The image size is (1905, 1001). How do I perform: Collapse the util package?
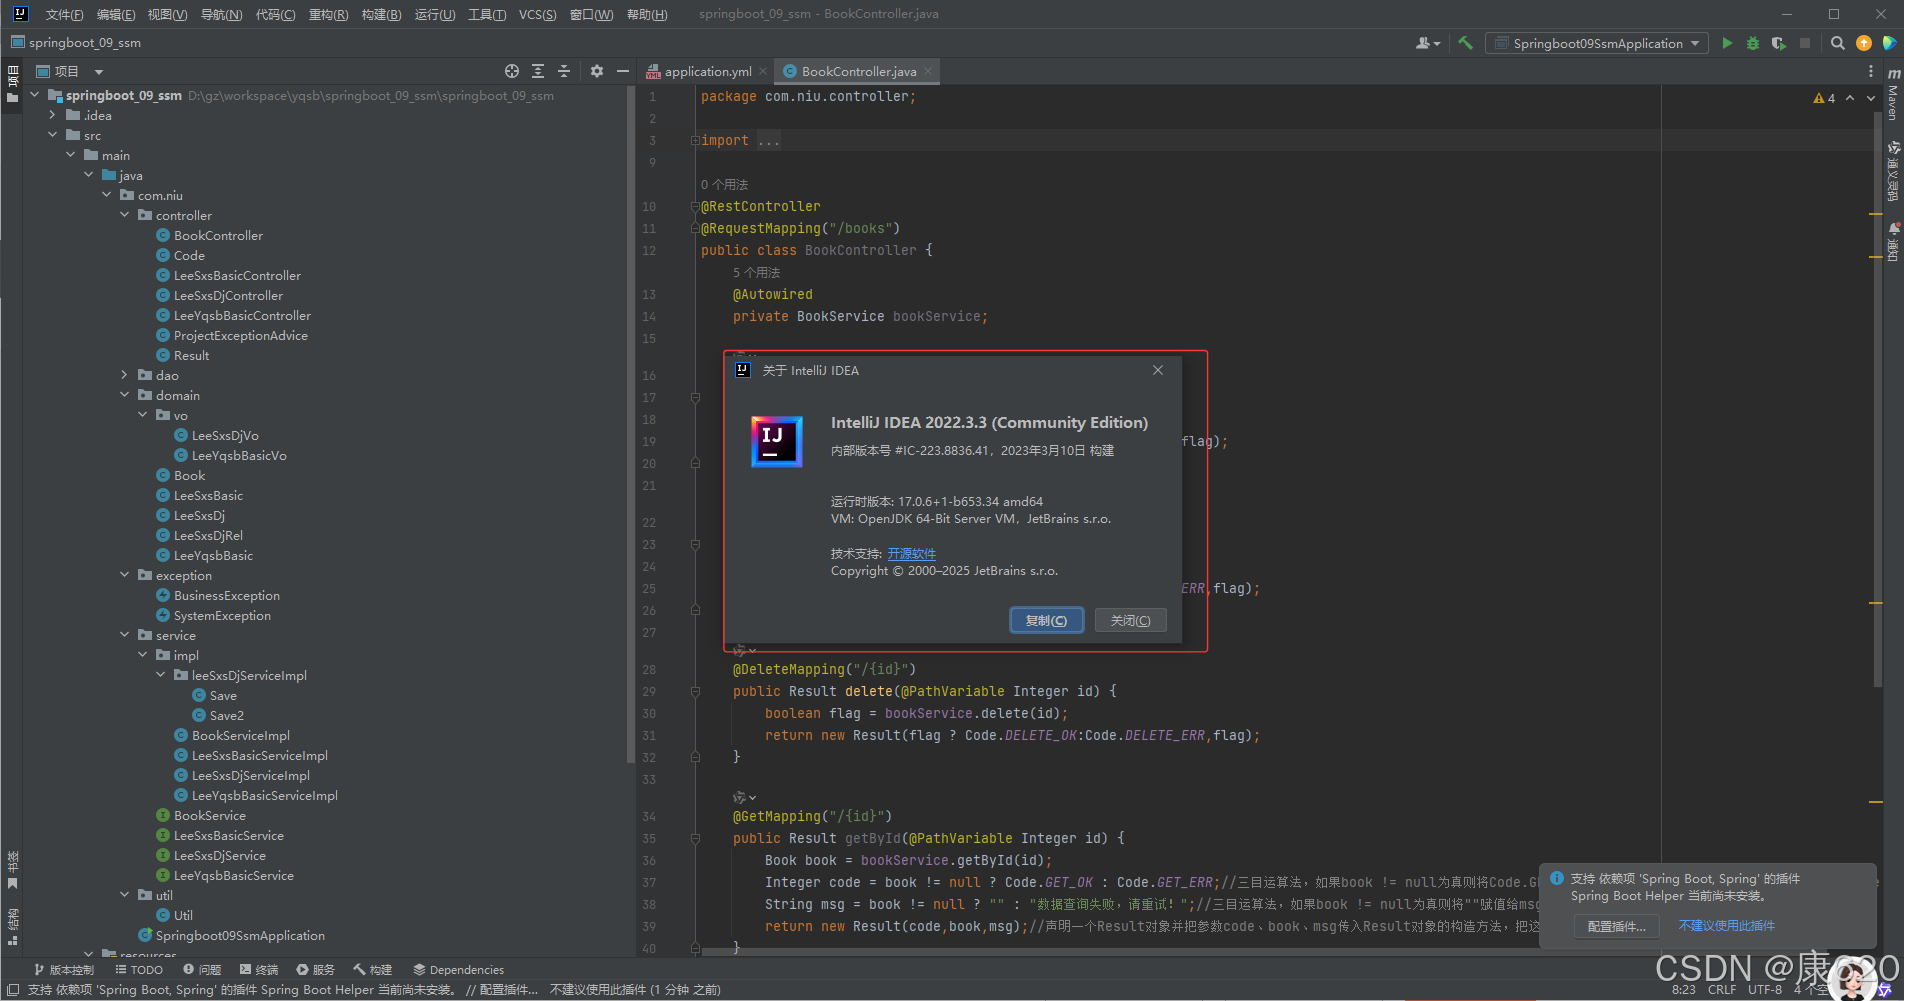[x=125, y=895]
